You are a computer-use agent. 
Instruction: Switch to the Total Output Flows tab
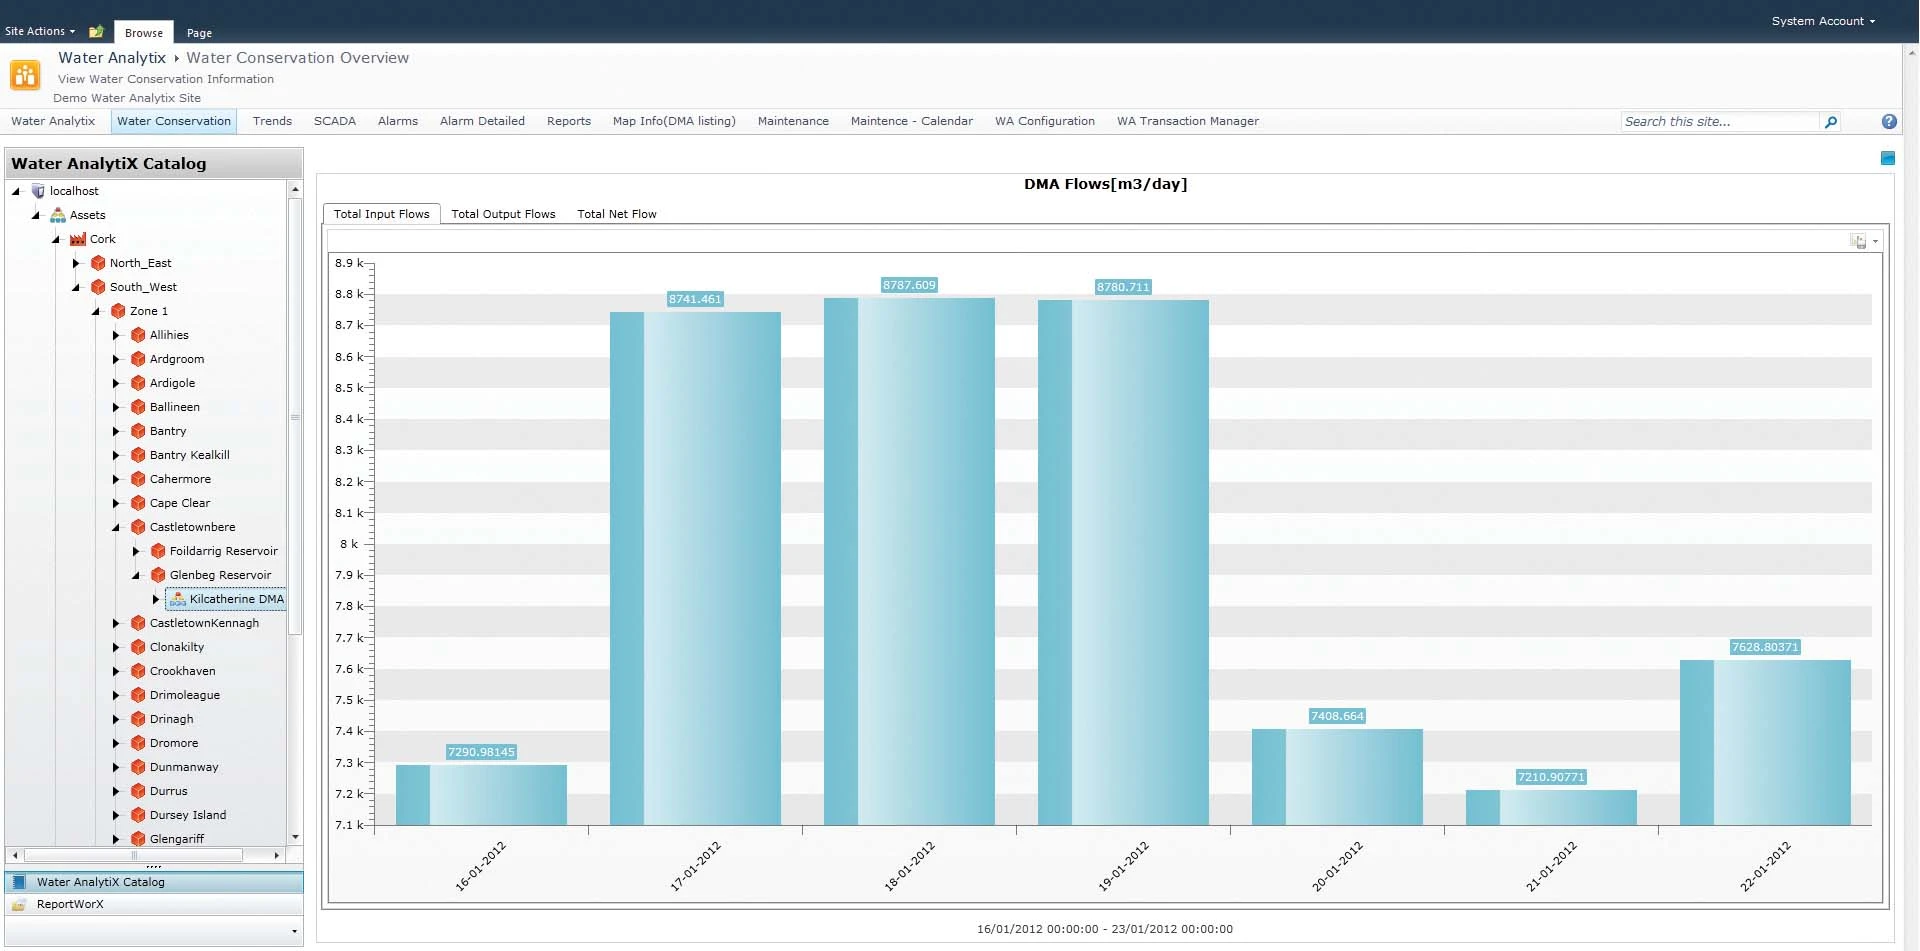tap(503, 214)
